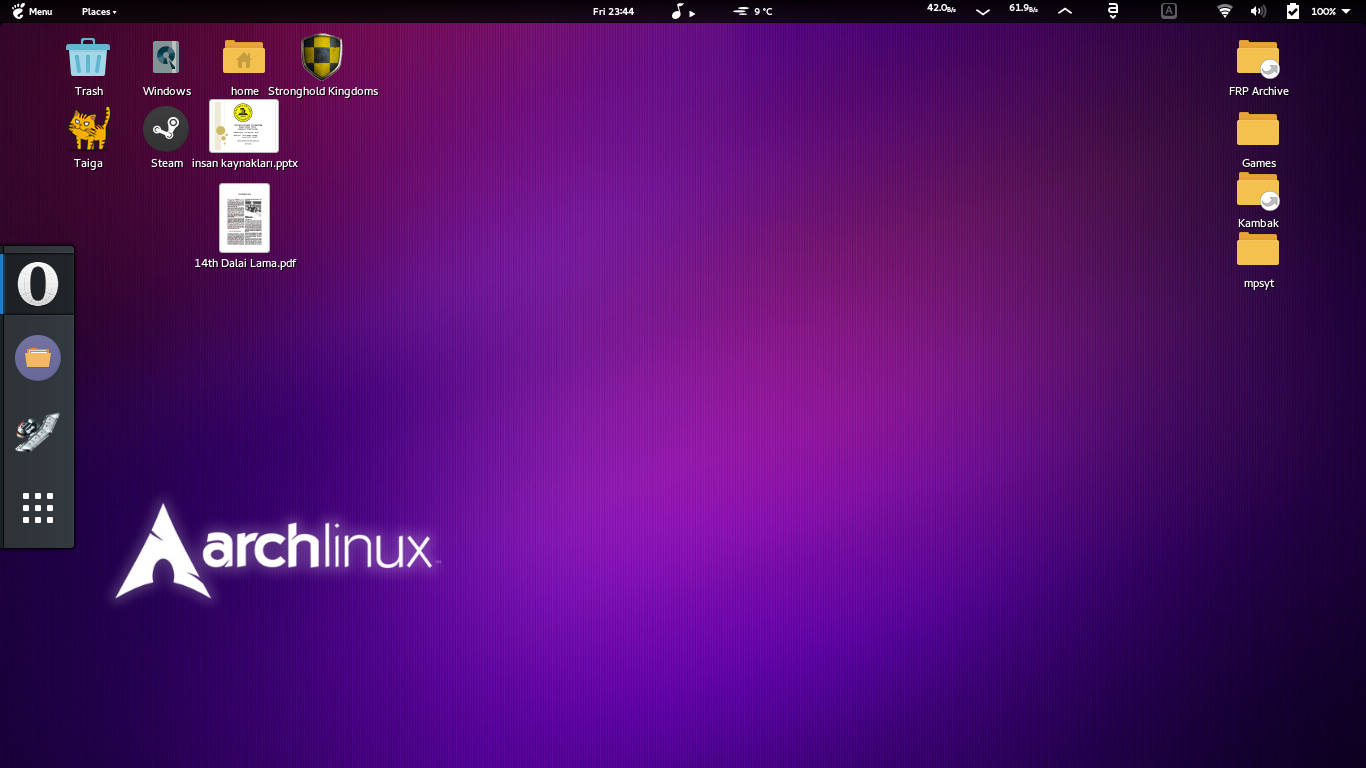Launch Stronghold Kingdoms shield icon
Image resolution: width=1366 pixels, height=768 pixels.
[x=322, y=57]
